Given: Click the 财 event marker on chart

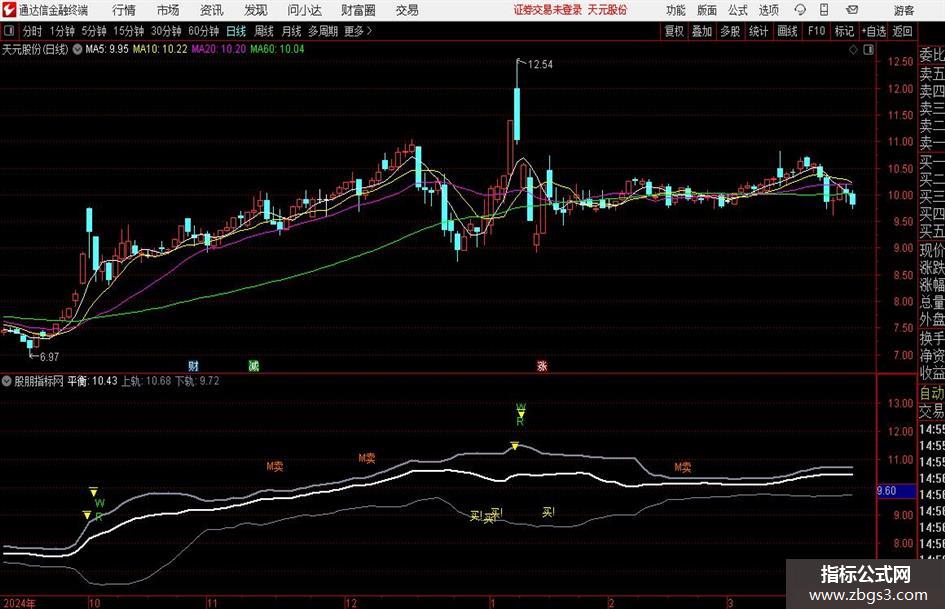Looking at the screenshot, I should 193,365.
